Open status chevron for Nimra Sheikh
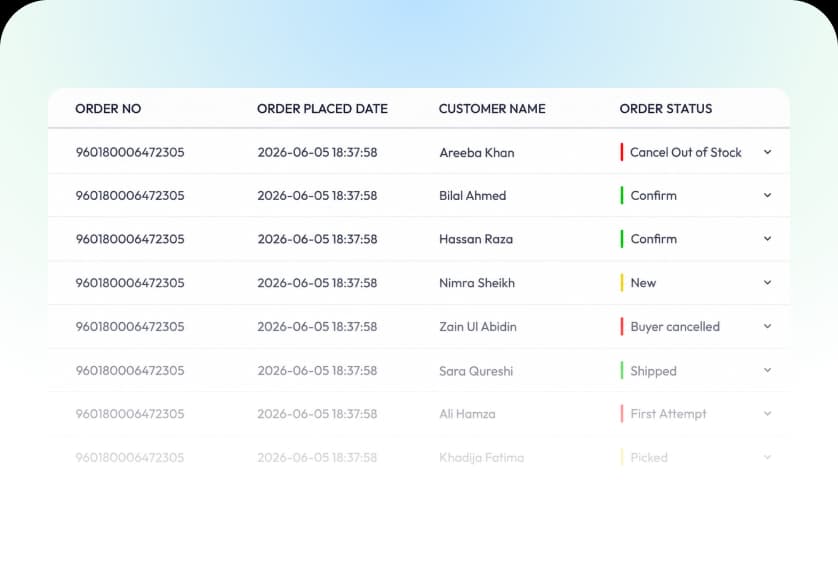This screenshot has height=584, width=838. (x=767, y=283)
